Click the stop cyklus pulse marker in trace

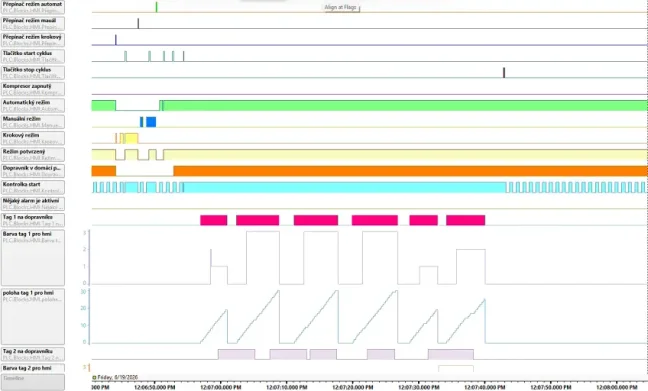[x=504, y=73]
